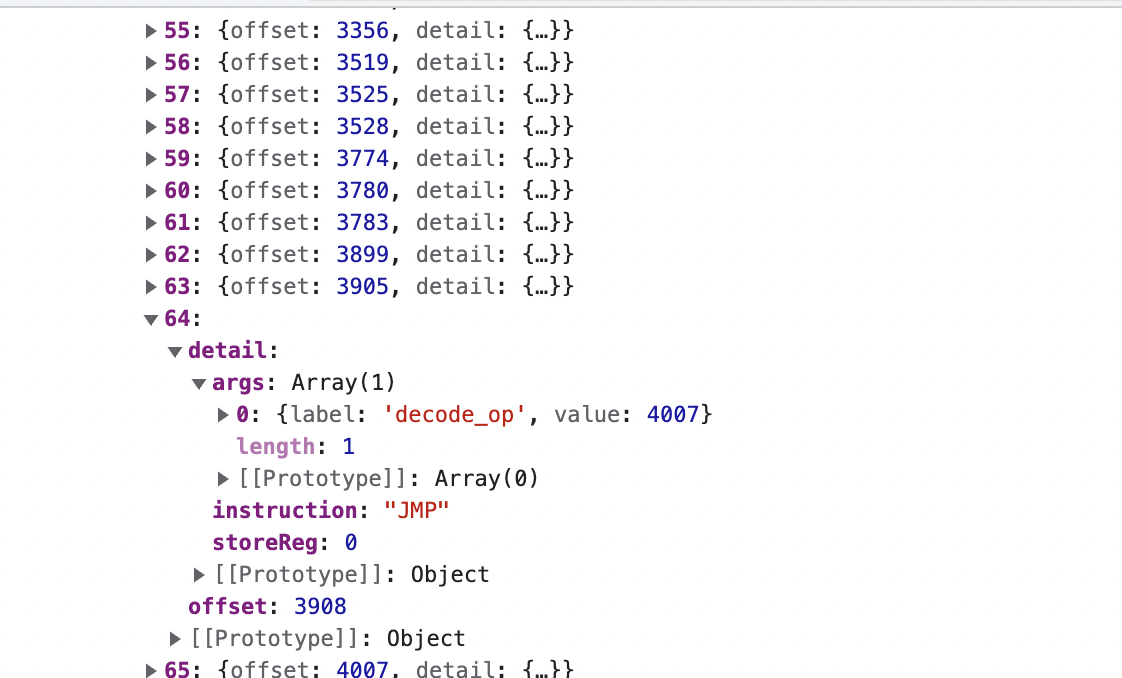This screenshot has width=1122, height=678.
Task: Collapse the args Array(1) node
Action: [199, 384]
